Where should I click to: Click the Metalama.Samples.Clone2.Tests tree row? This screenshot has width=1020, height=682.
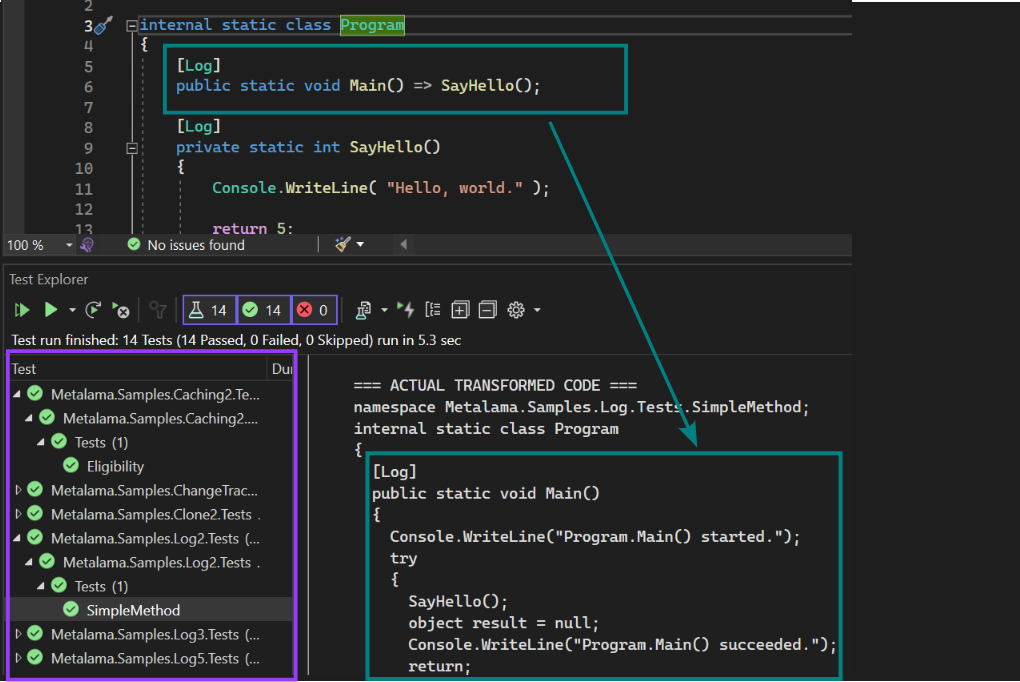[x=151, y=514]
